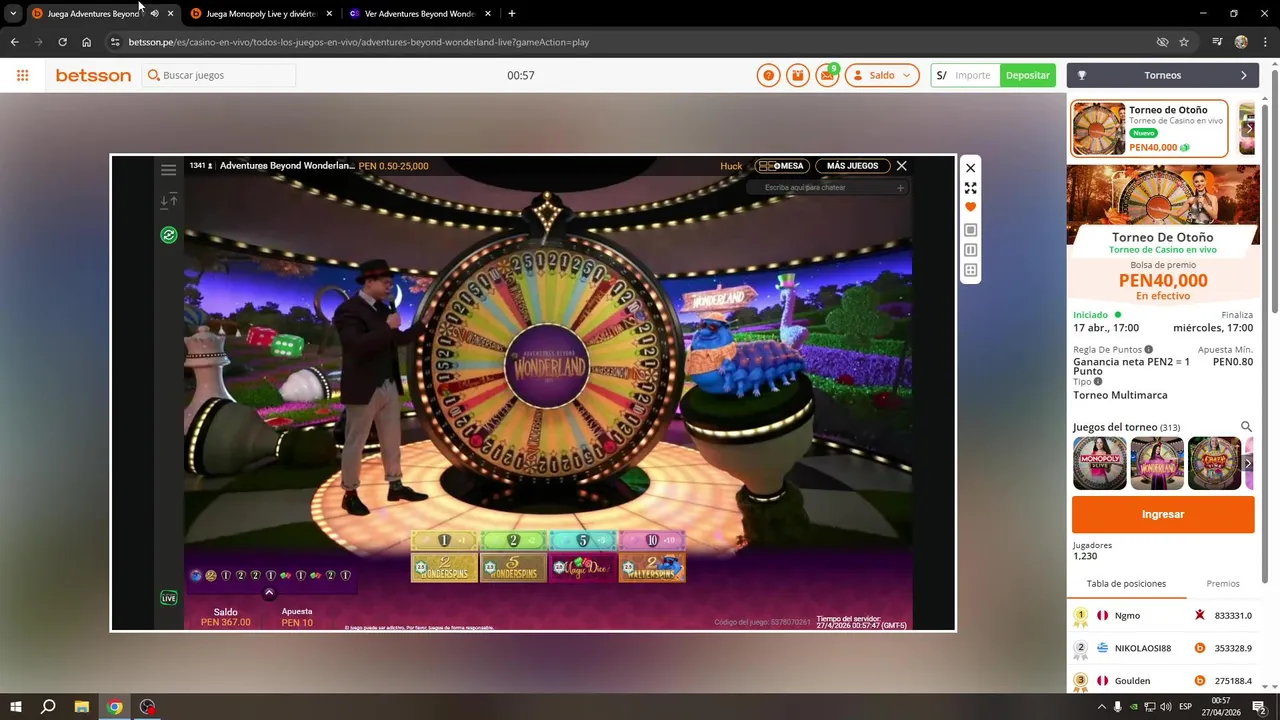Click the MÁS JUEGOS button
This screenshot has width=1280, height=720.
pos(852,166)
